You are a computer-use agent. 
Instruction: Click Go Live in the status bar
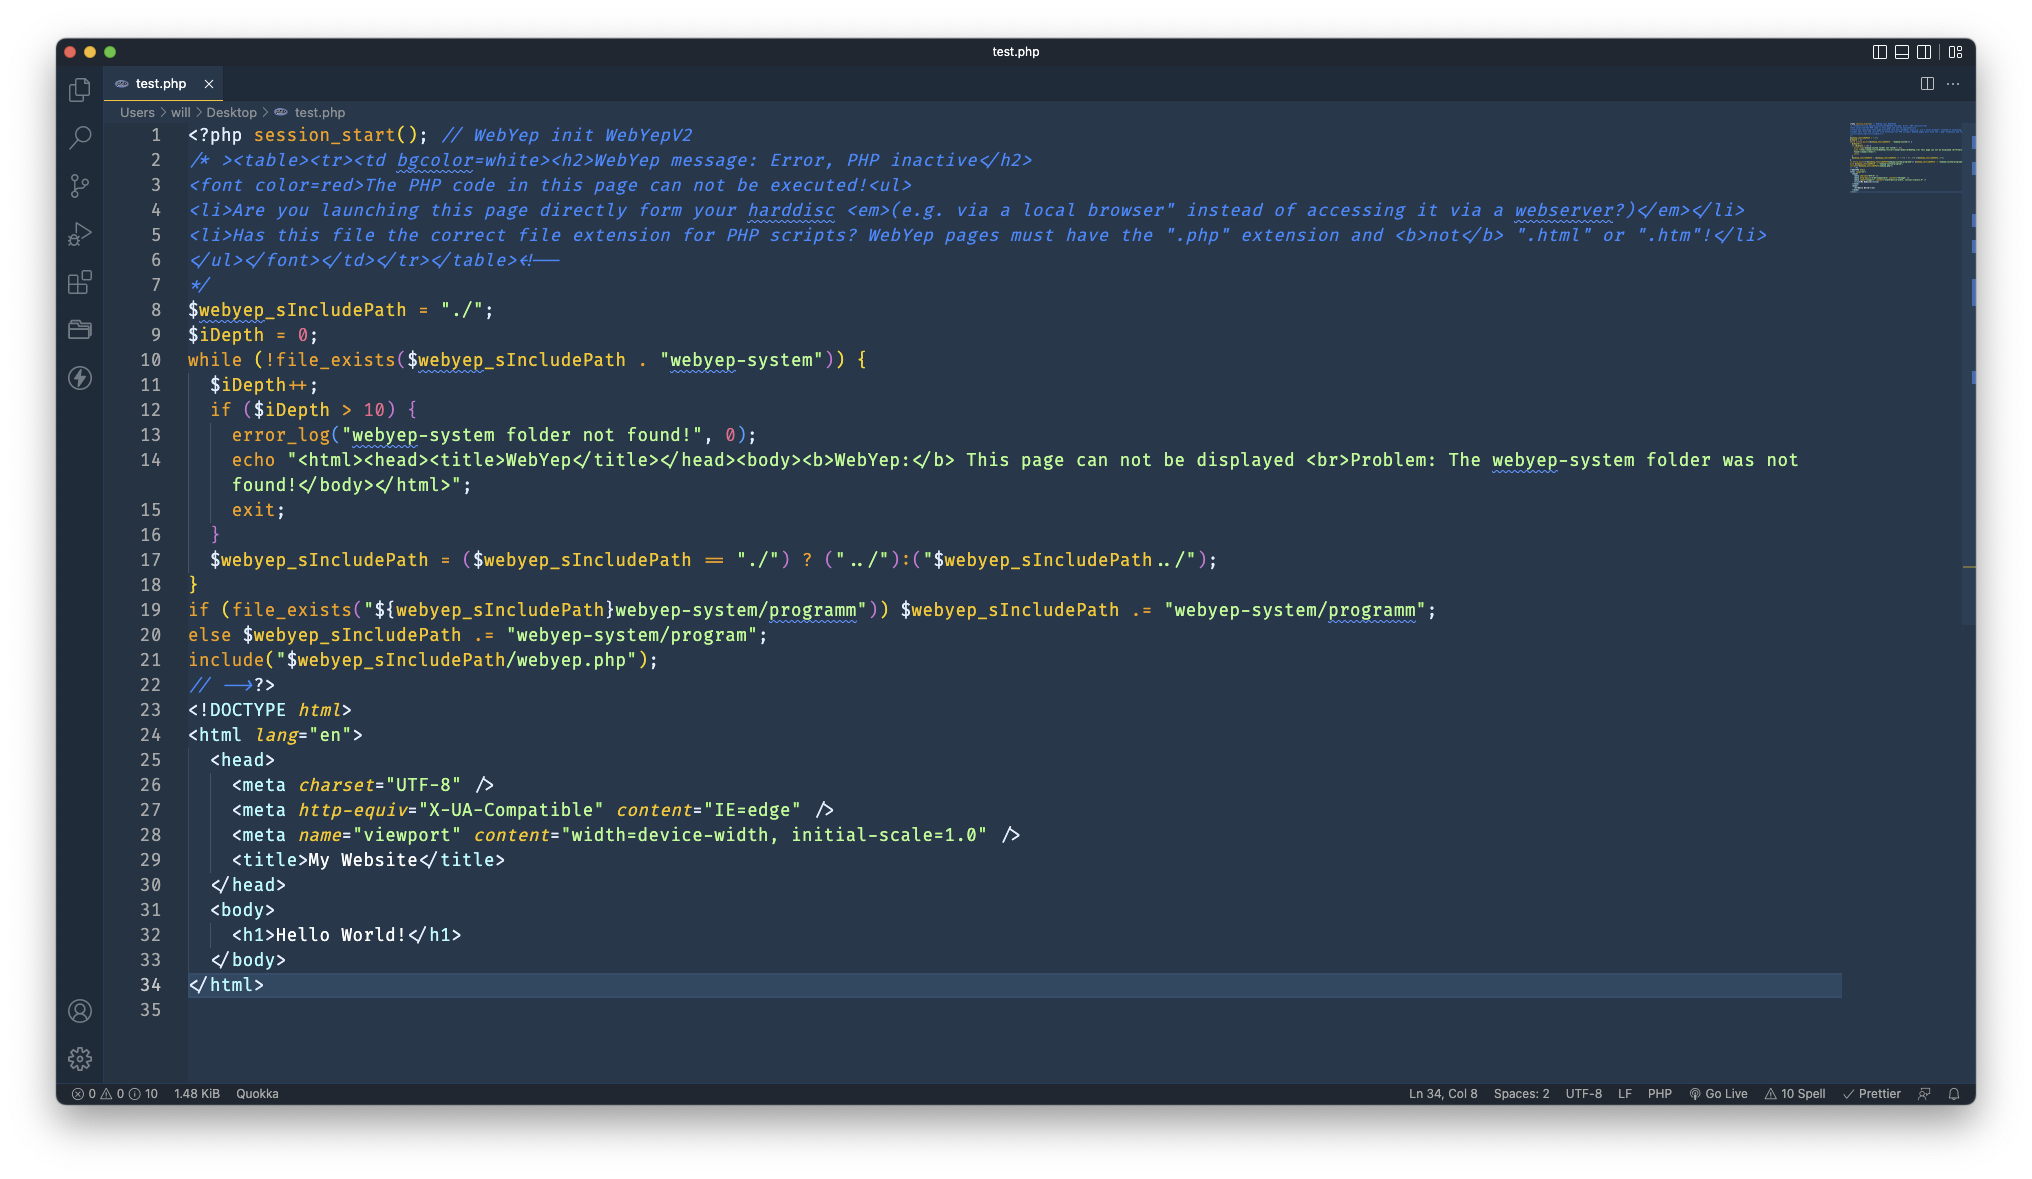[x=1718, y=1094]
